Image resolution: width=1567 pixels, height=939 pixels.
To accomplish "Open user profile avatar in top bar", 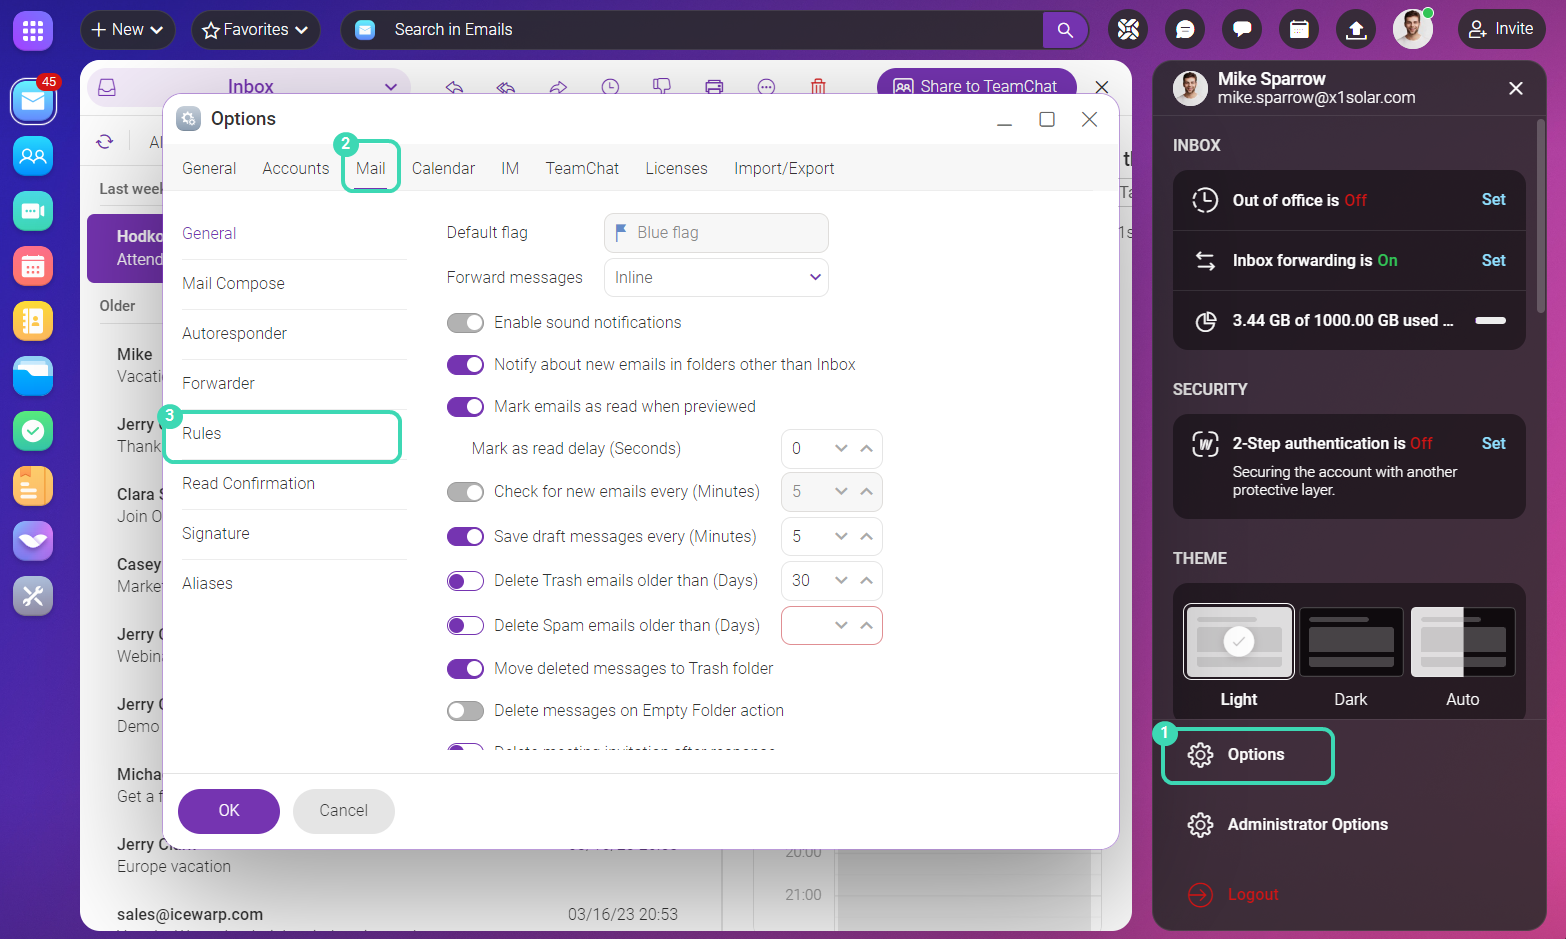I will tap(1413, 29).
